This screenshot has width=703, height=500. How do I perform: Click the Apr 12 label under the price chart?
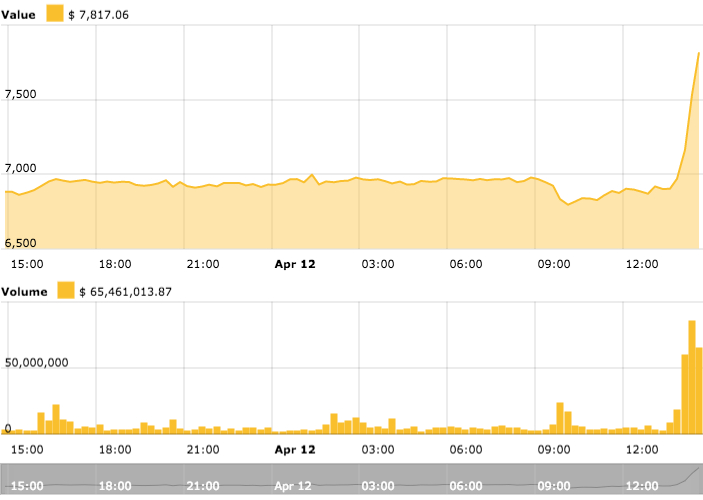pyautogui.click(x=295, y=264)
